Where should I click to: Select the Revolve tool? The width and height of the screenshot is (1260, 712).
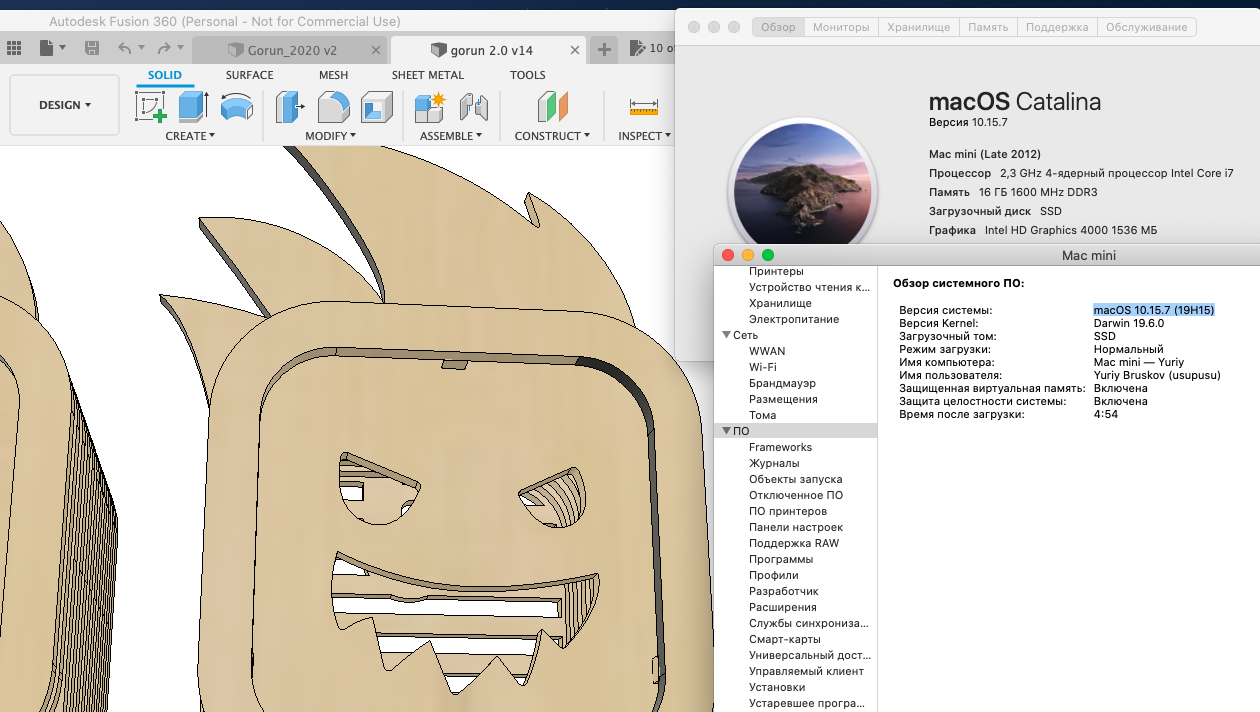pyautogui.click(x=236, y=106)
